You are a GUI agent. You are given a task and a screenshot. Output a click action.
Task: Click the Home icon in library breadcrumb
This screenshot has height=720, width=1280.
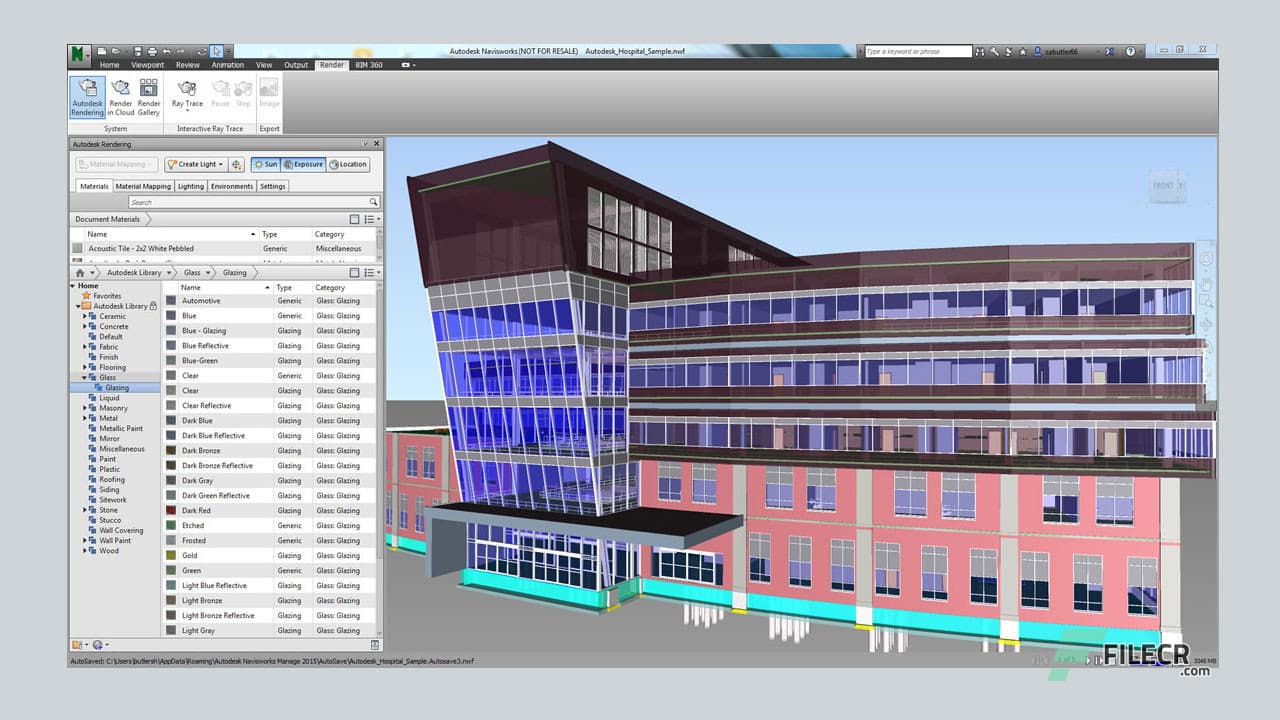point(80,272)
